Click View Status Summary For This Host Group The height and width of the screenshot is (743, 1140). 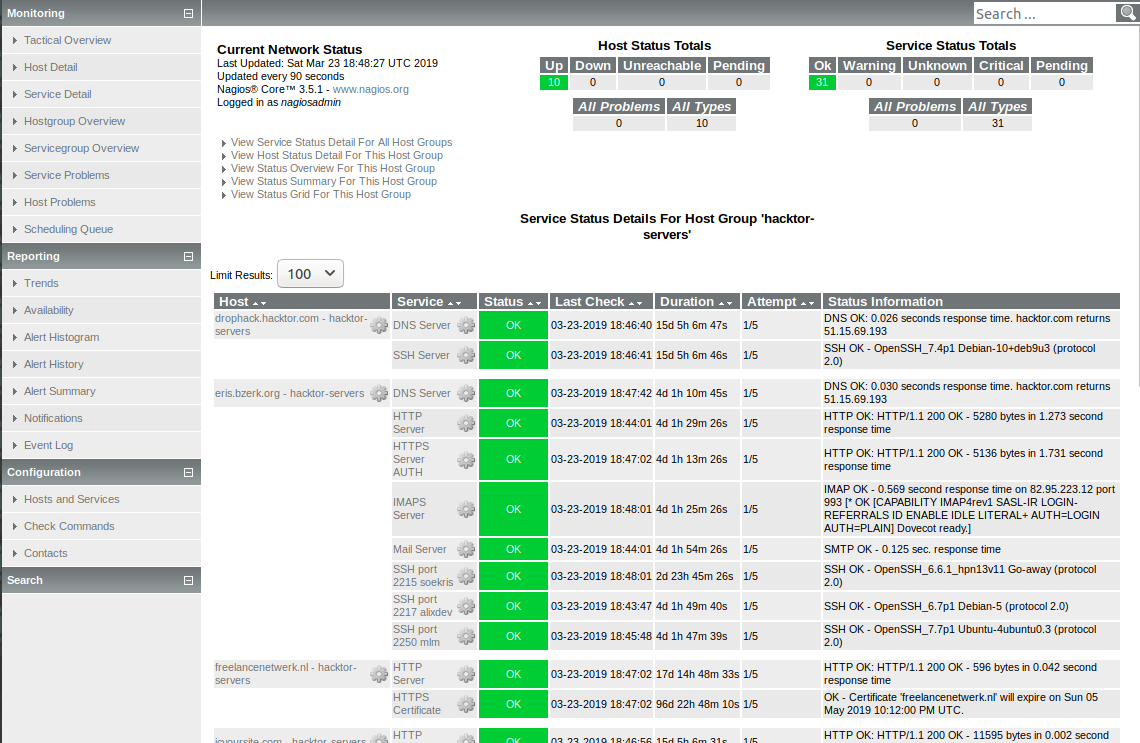tap(334, 182)
